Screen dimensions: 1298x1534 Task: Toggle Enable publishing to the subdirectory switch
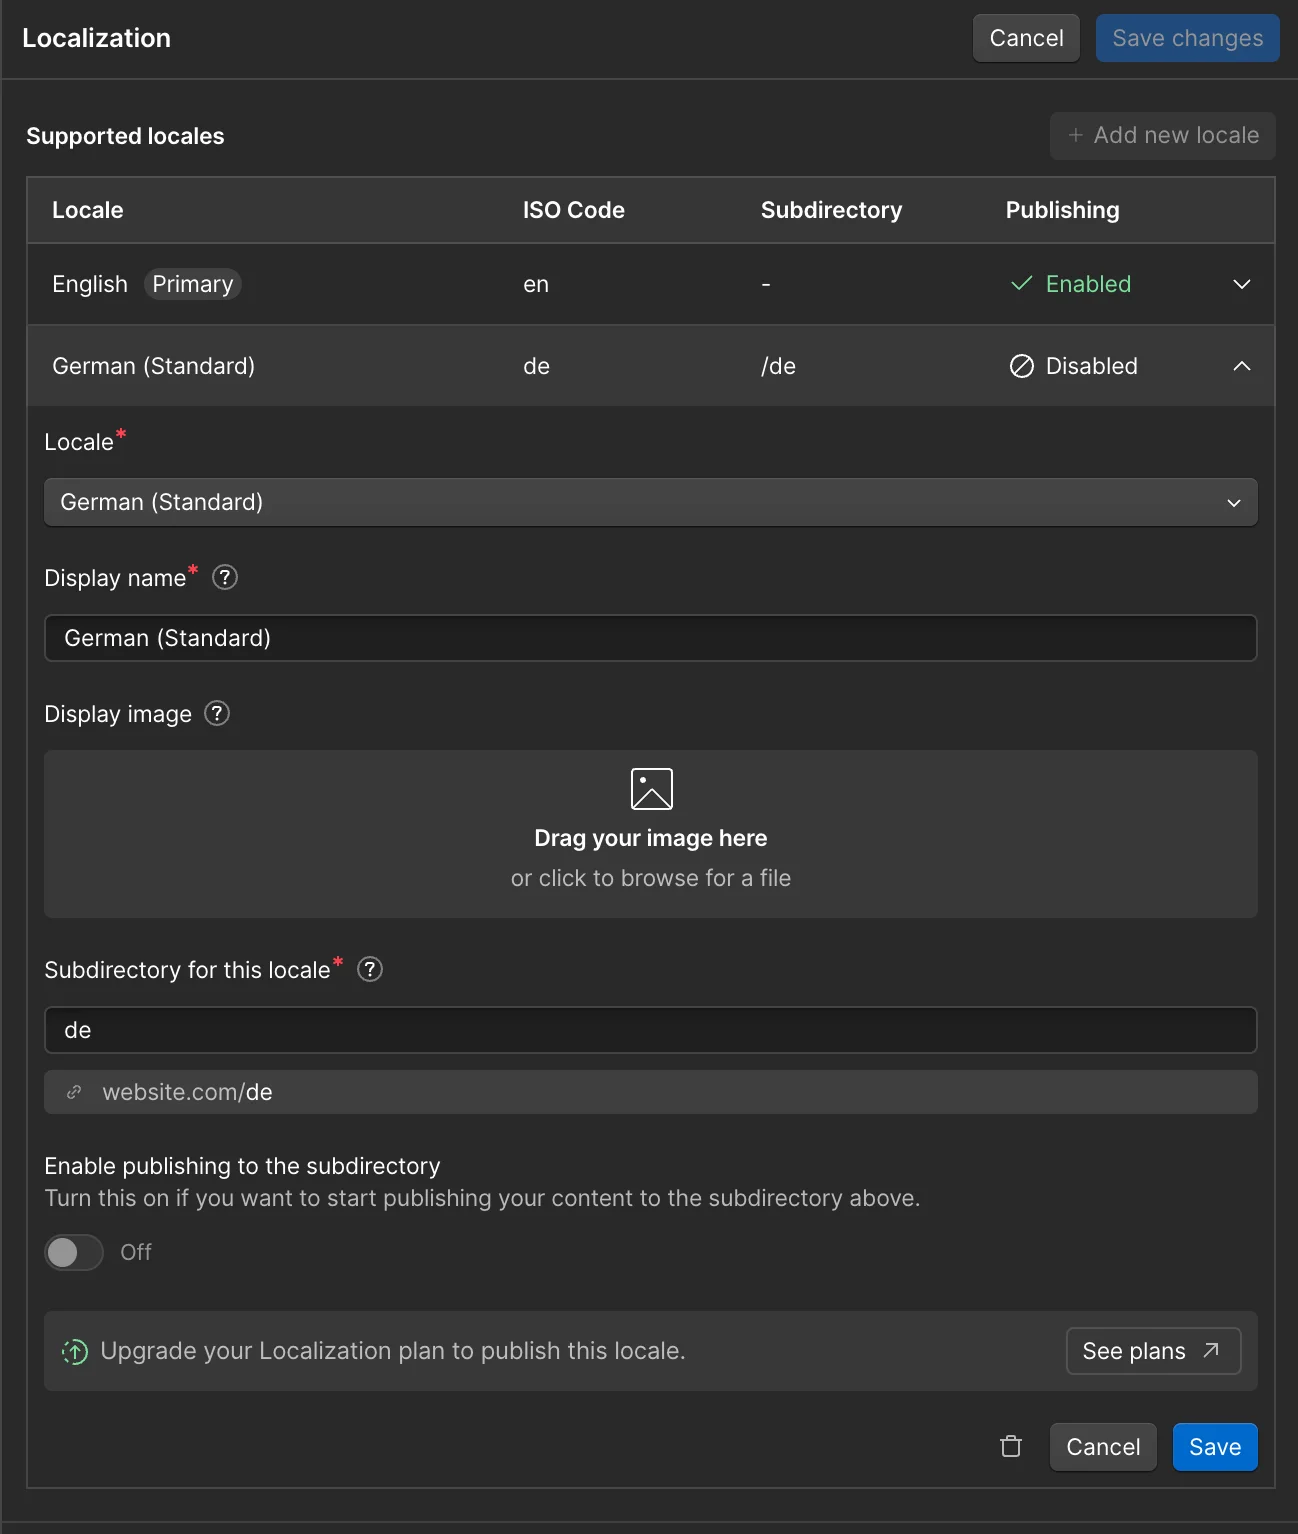click(74, 1252)
